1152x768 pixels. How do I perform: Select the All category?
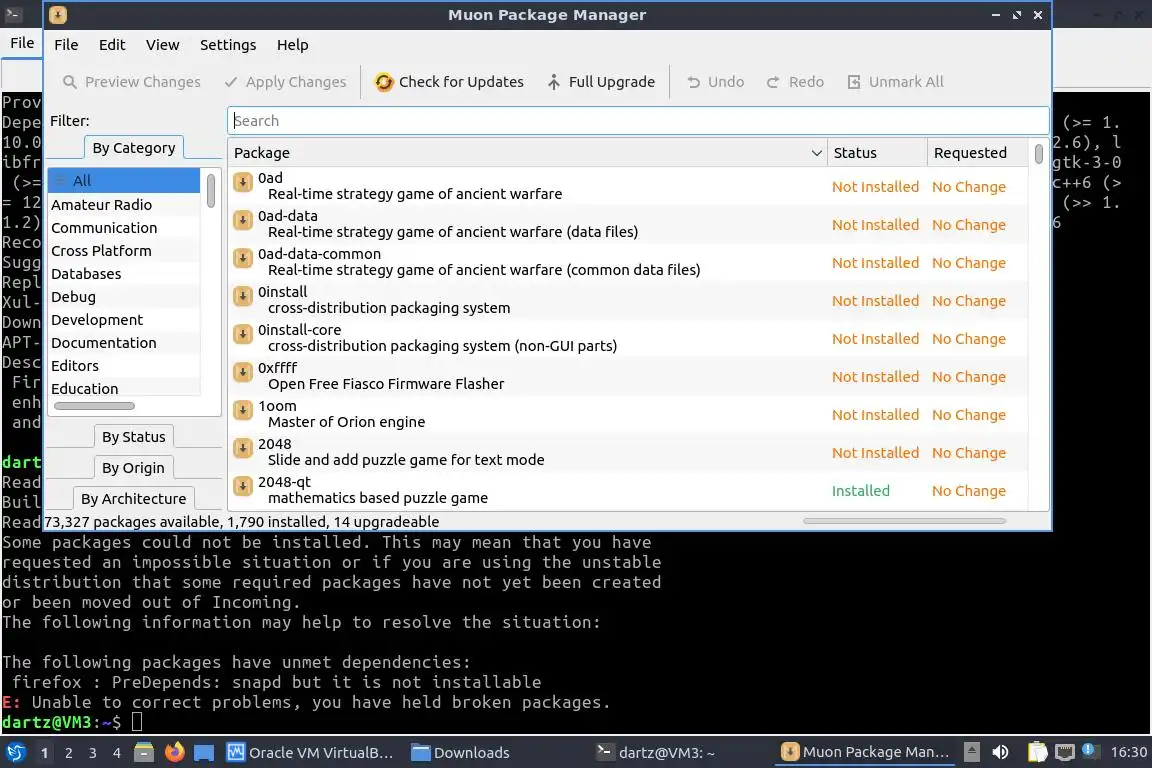(x=123, y=181)
